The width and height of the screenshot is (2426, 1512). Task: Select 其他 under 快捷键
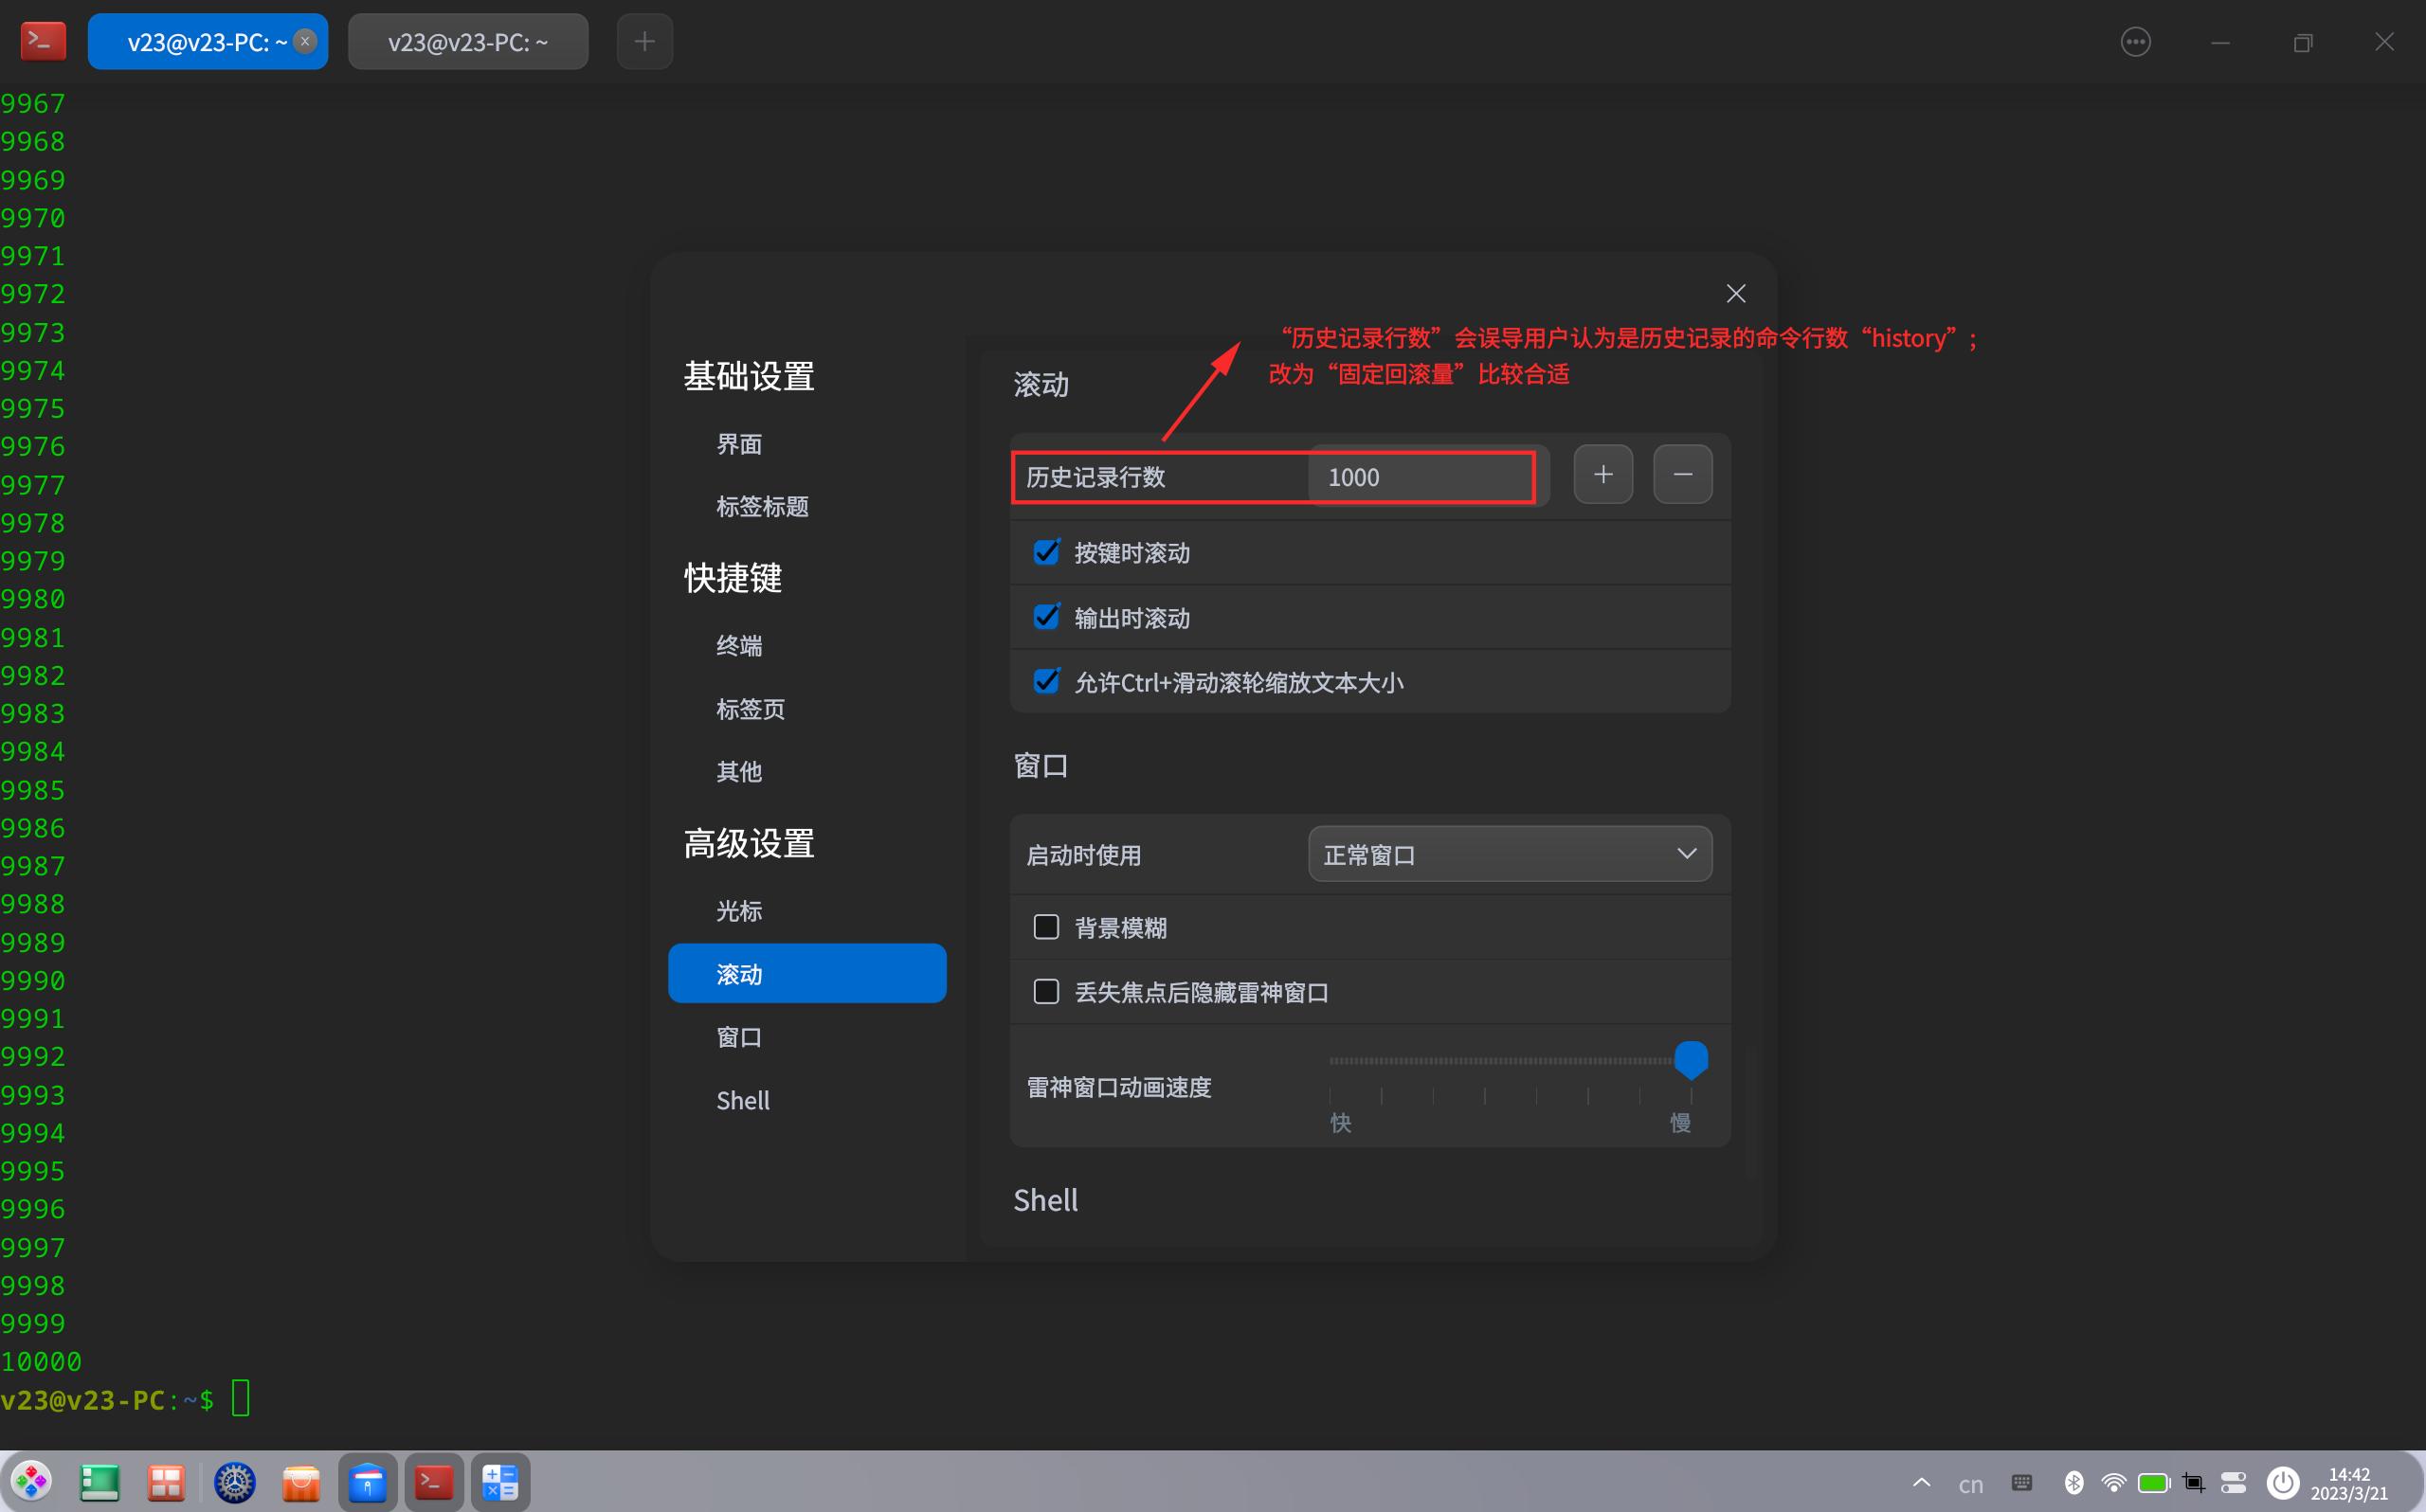pos(739,771)
